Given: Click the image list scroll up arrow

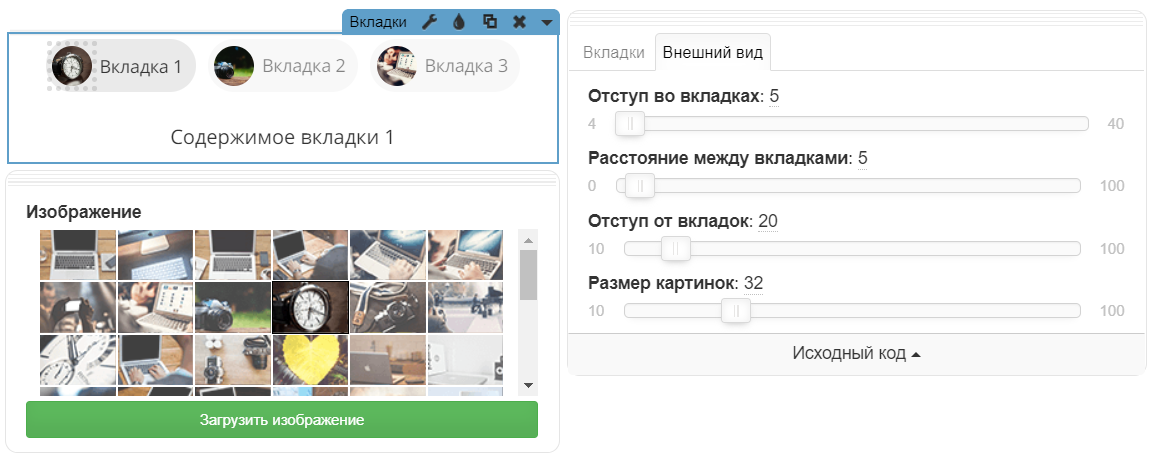Looking at the screenshot, I should (529, 239).
